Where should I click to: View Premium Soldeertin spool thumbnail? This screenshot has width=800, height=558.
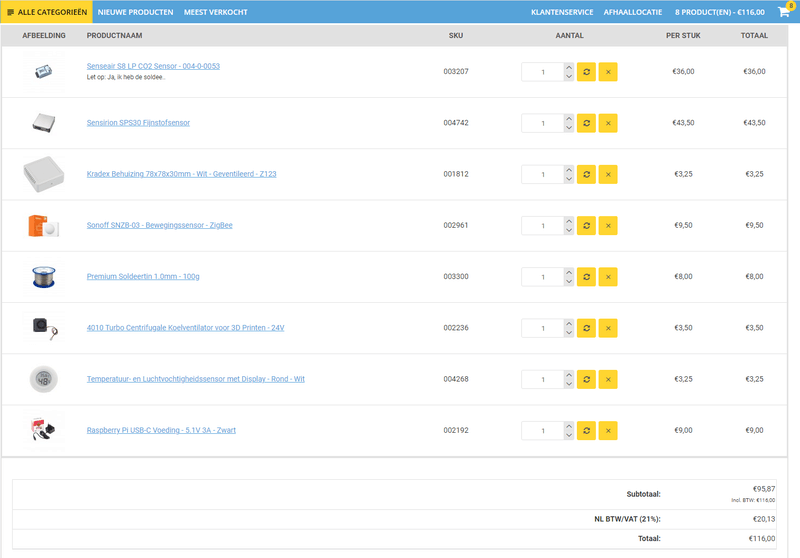click(44, 276)
